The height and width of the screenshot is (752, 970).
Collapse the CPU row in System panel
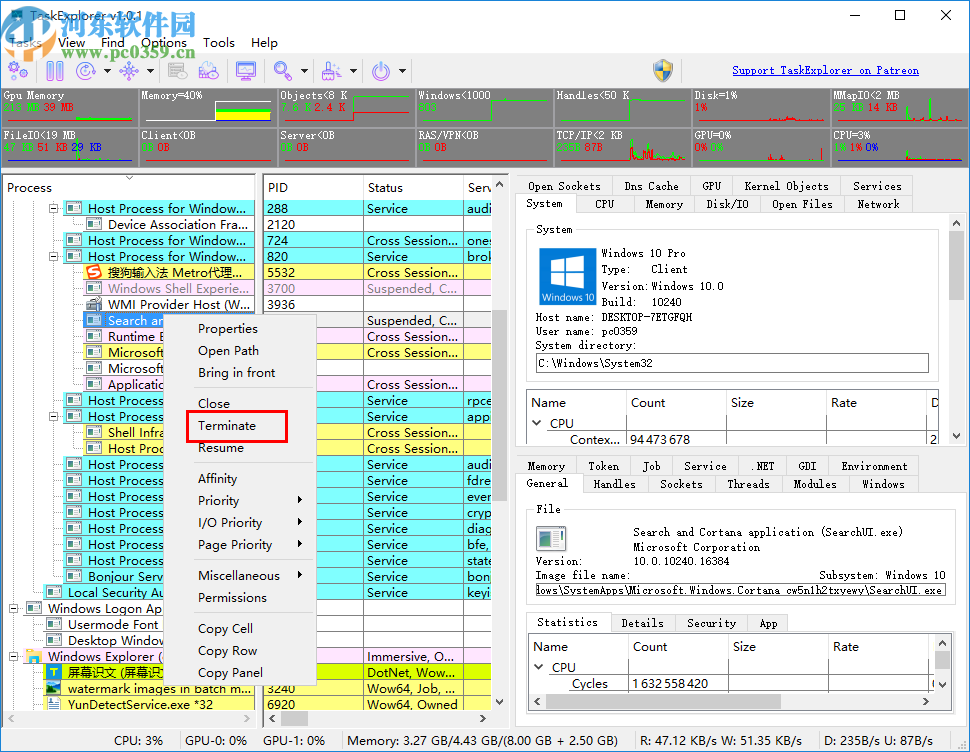(538, 423)
